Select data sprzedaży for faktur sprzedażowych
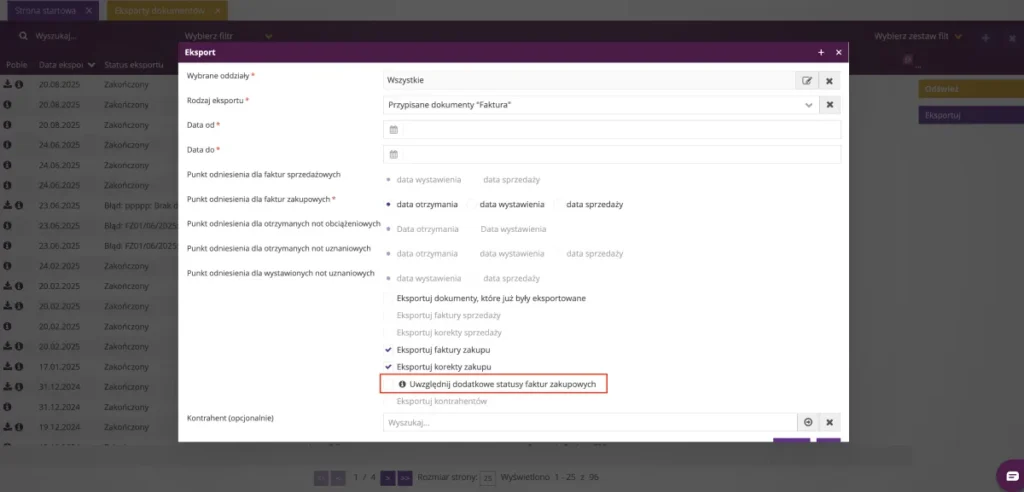Screen dimensions: 1024x492 [511, 180]
